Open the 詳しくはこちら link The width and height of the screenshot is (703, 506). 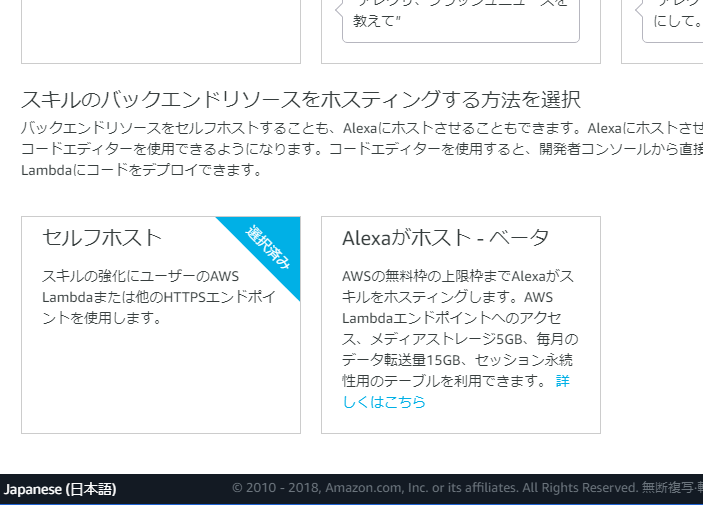pyautogui.click(x=384, y=401)
